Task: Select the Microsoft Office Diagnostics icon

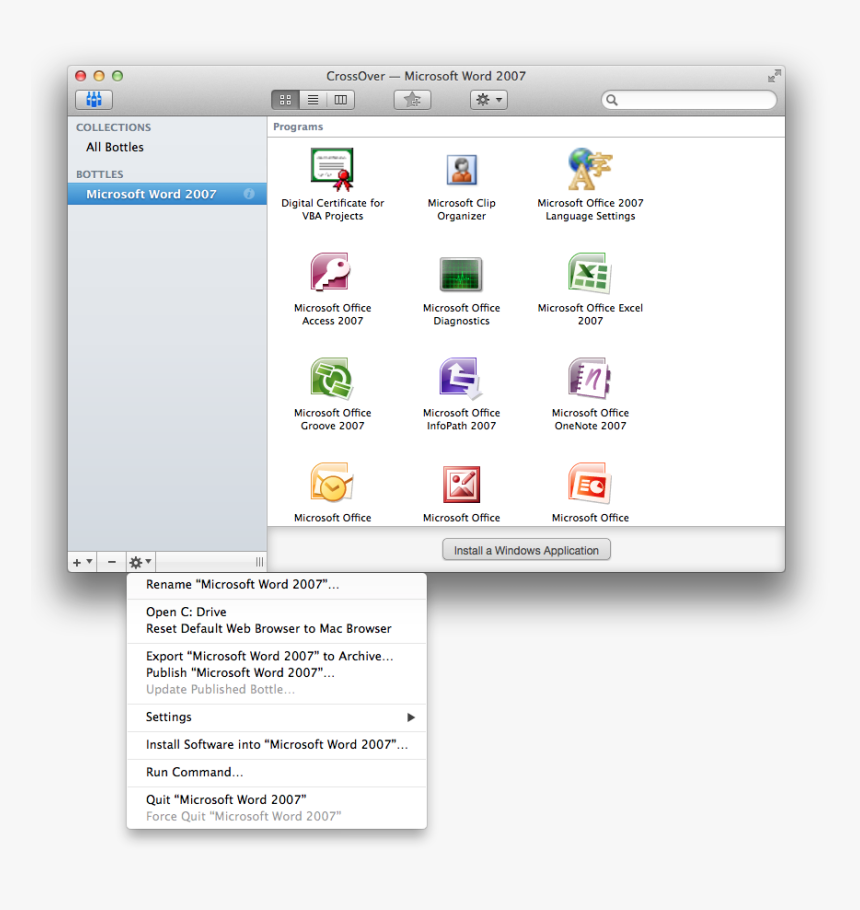Action: click(461, 274)
